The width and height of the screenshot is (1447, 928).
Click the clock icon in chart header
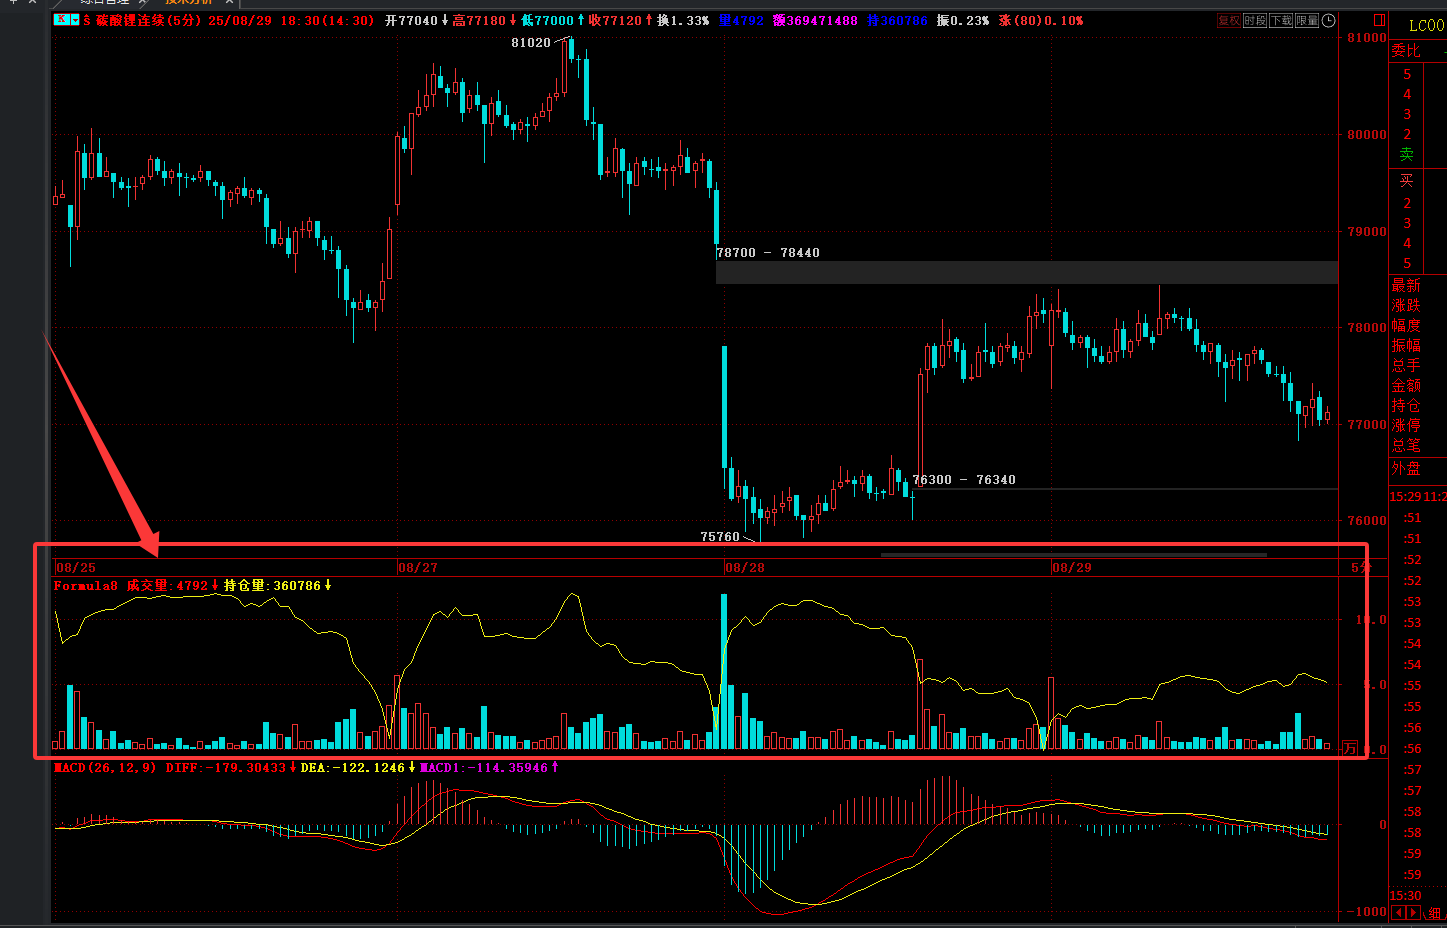[1328, 20]
